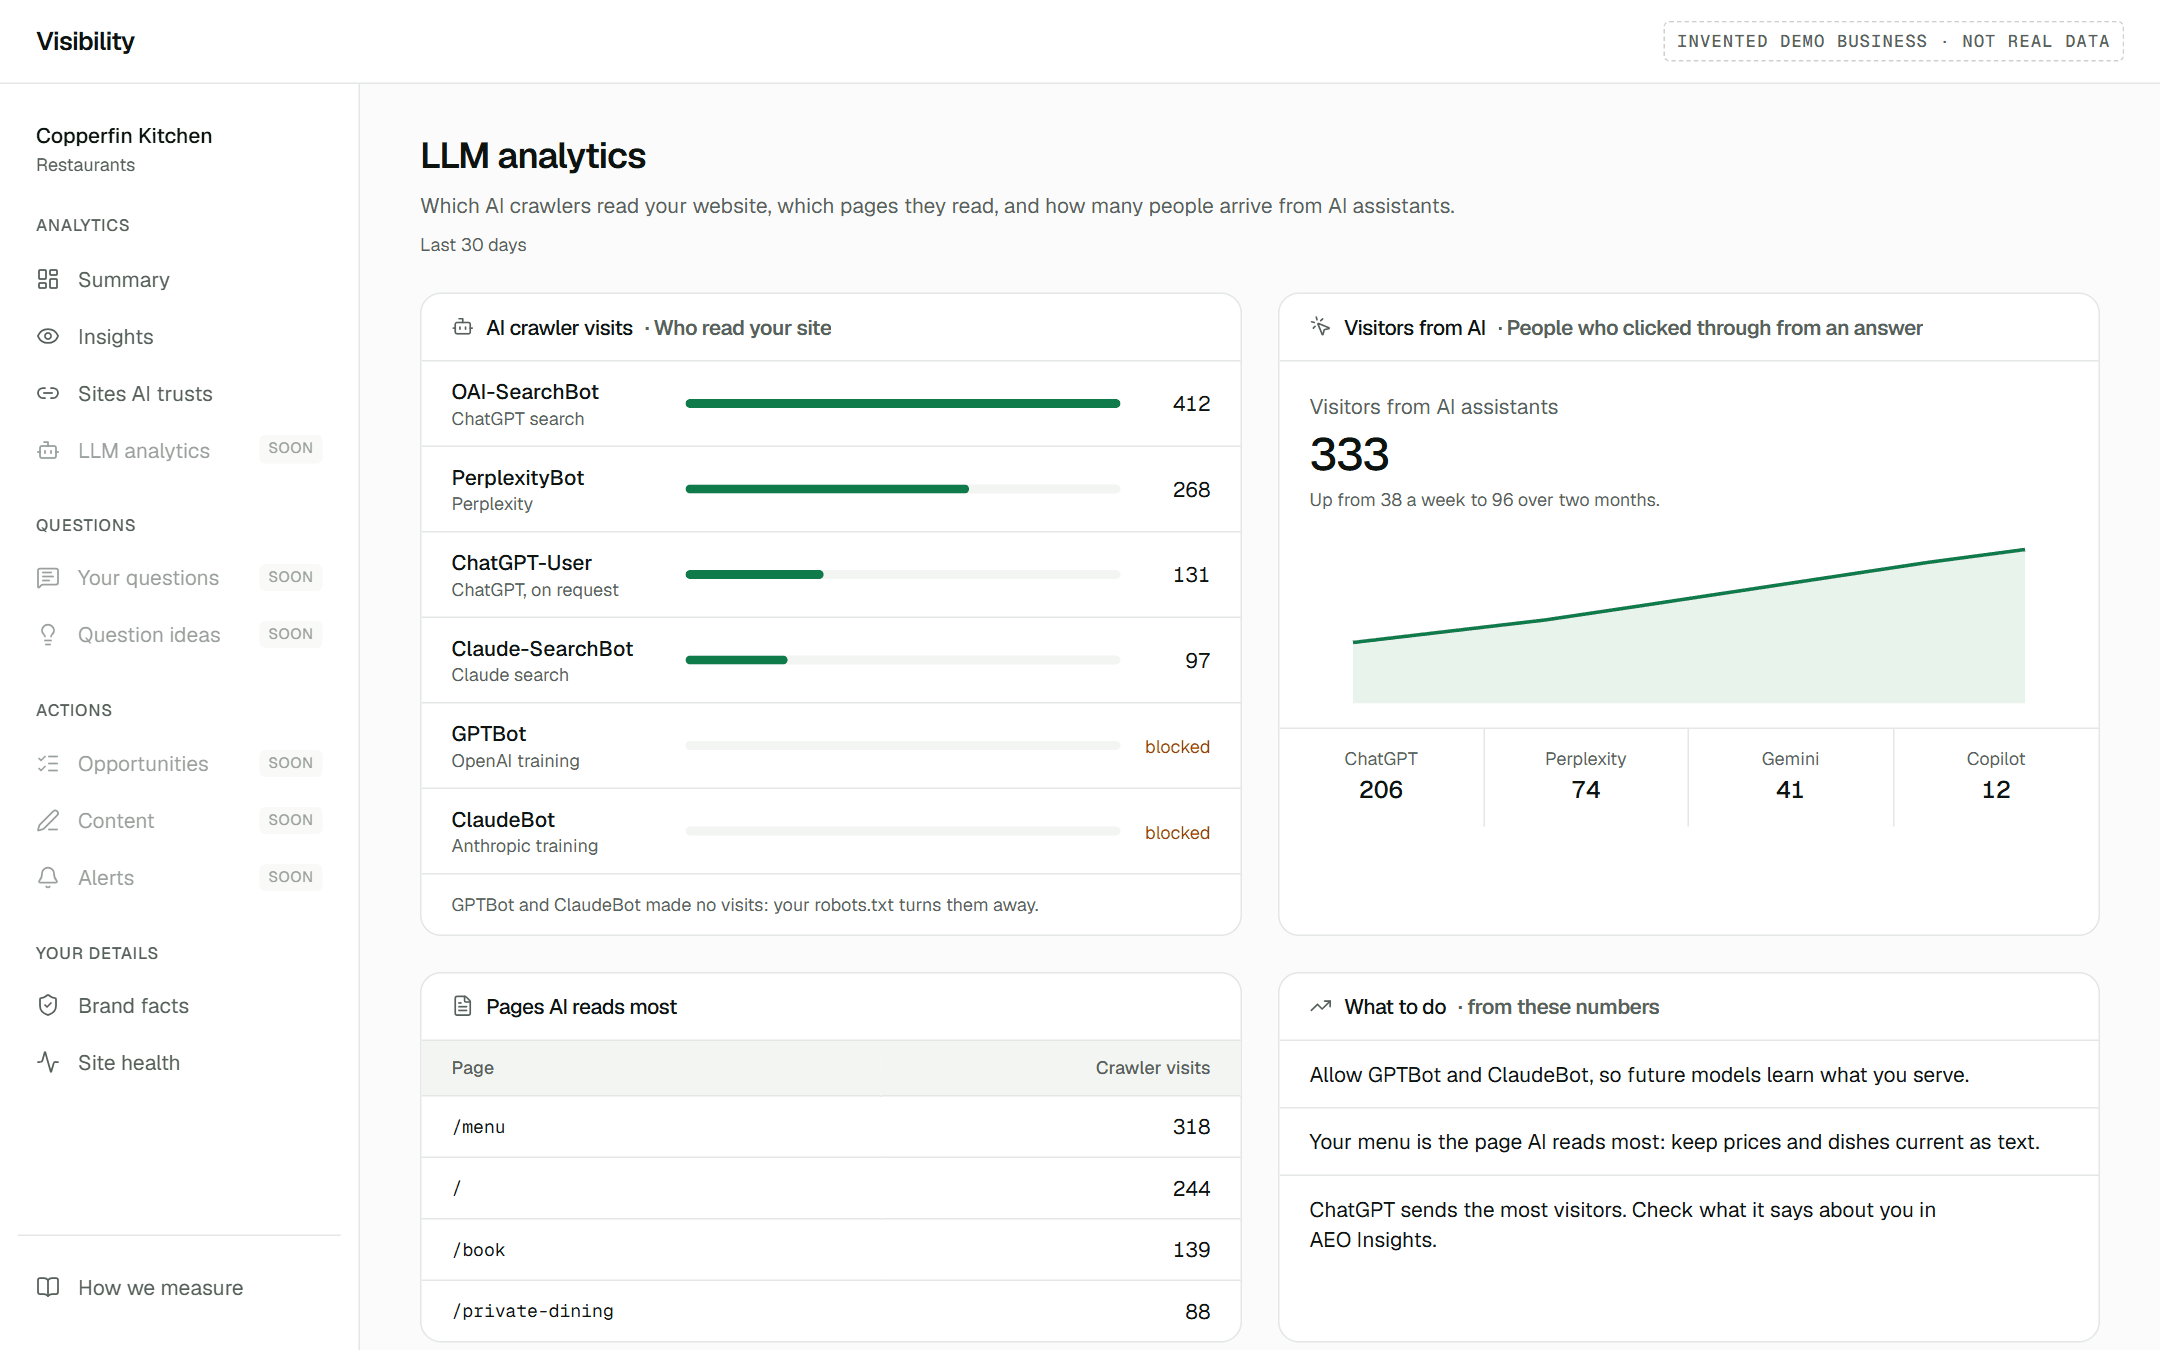Open Brand facts
This screenshot has width=2160, height=1350.
click(x=179, y=1005)
